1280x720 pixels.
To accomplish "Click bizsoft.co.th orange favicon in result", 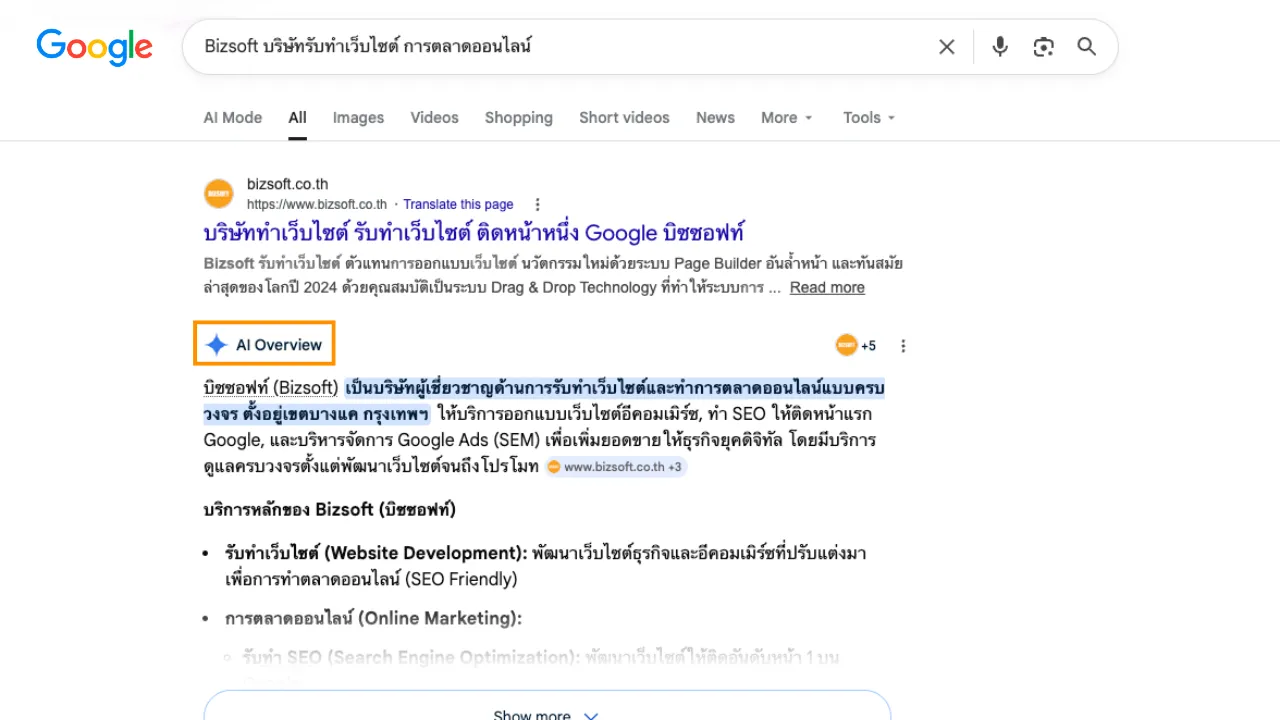I will (x=218, y=194).
